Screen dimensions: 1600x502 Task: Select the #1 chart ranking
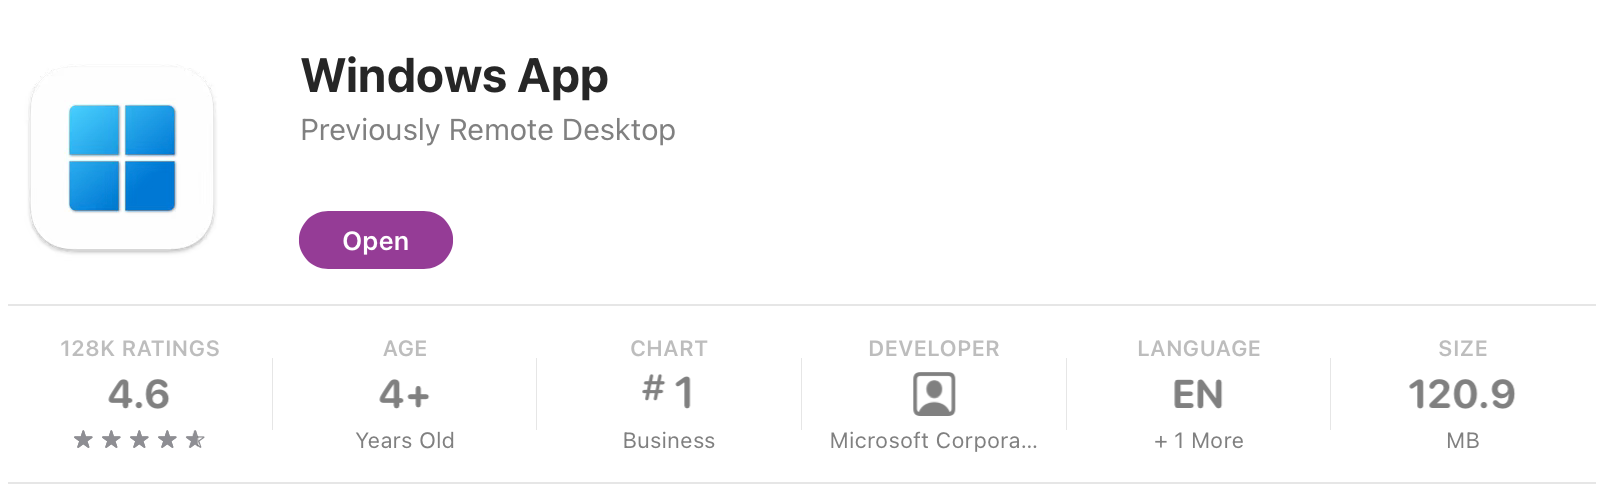(669, 392)
